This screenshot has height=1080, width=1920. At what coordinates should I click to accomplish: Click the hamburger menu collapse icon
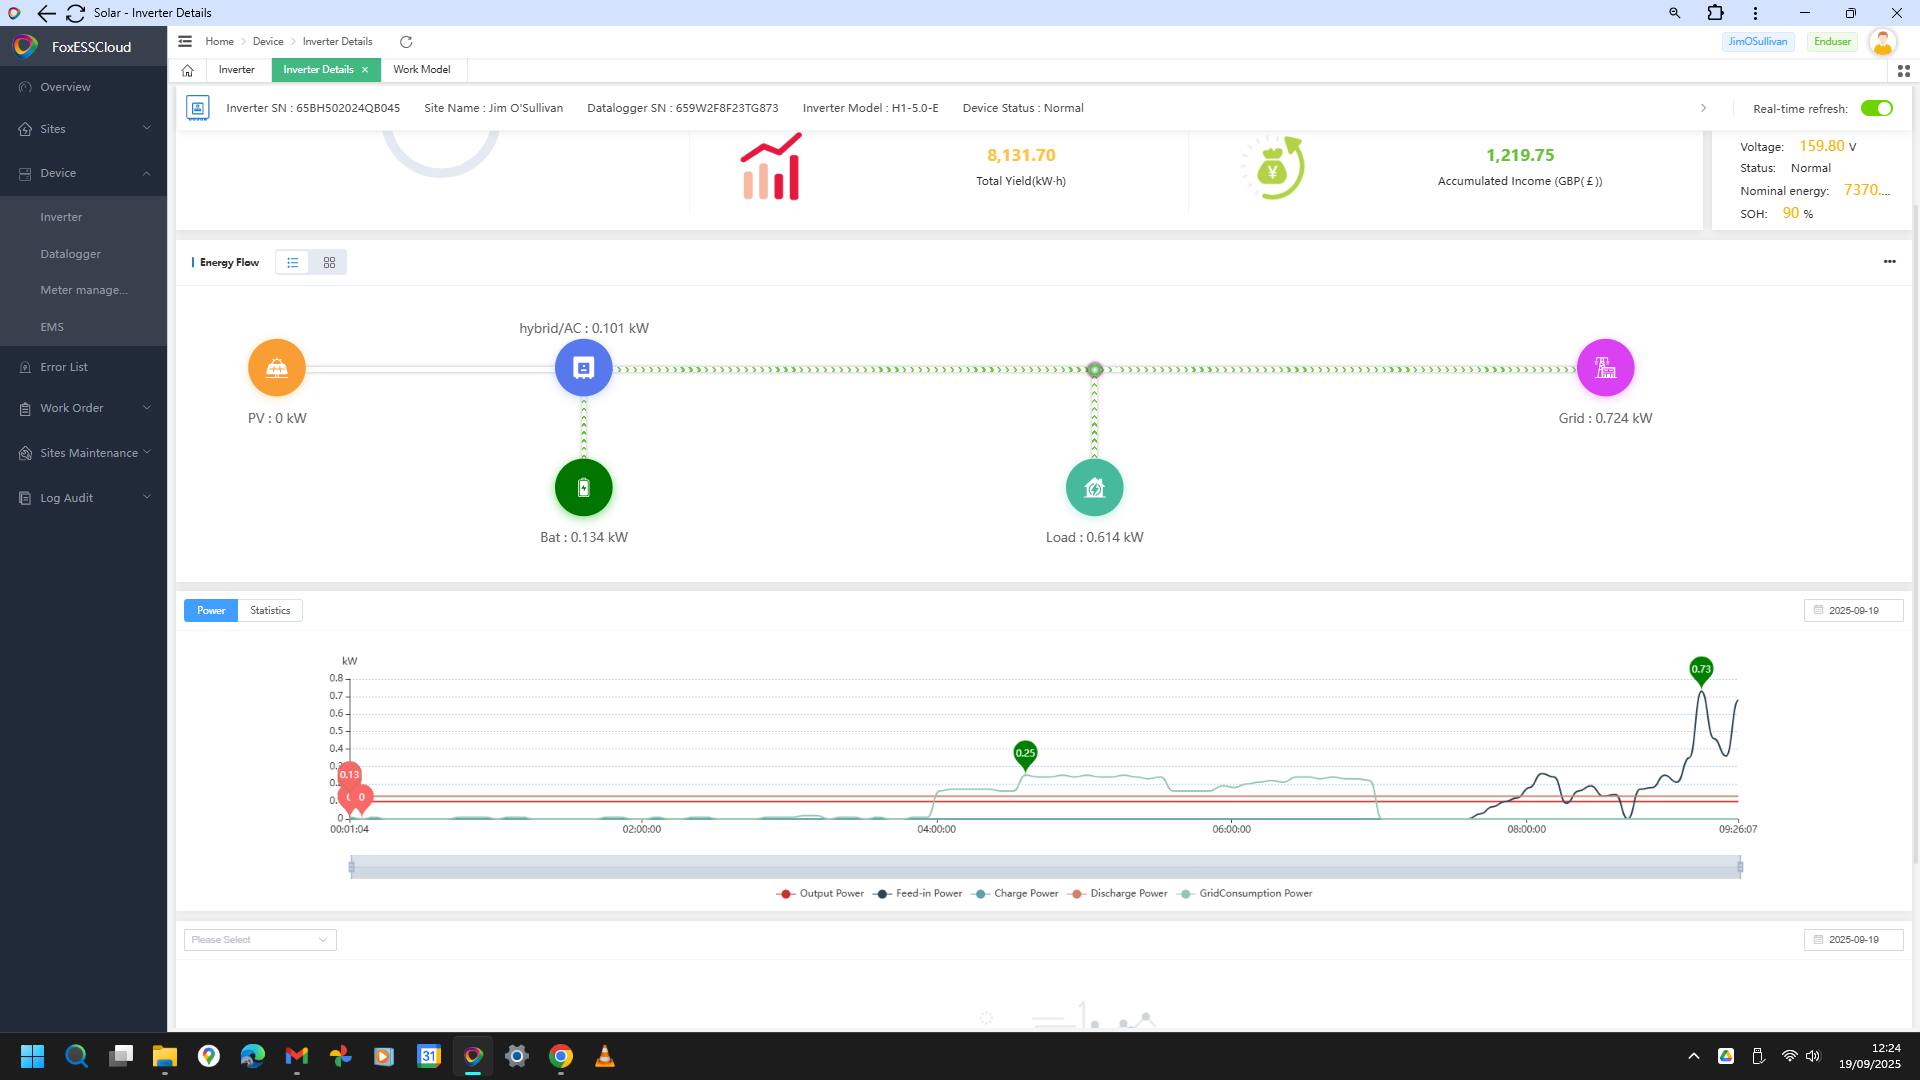click(185, 42)
